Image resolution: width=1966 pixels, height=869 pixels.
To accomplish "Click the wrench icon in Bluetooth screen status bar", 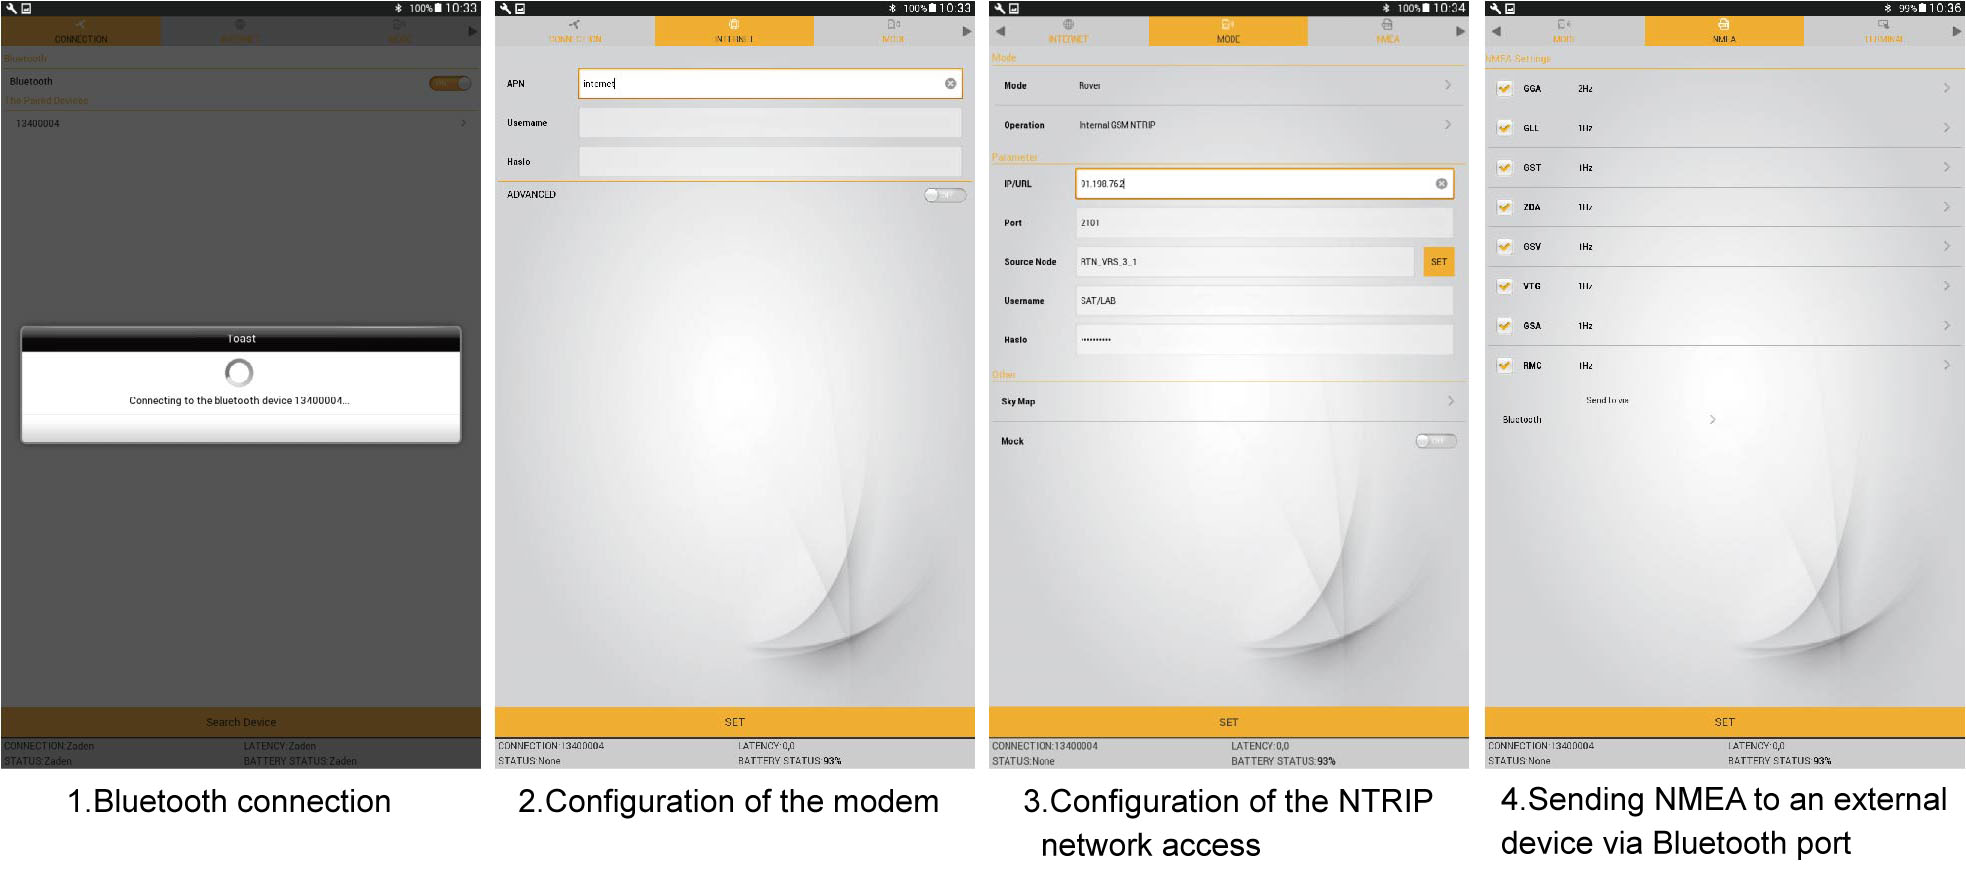I will pyautogui.click(x=11, y=8).
